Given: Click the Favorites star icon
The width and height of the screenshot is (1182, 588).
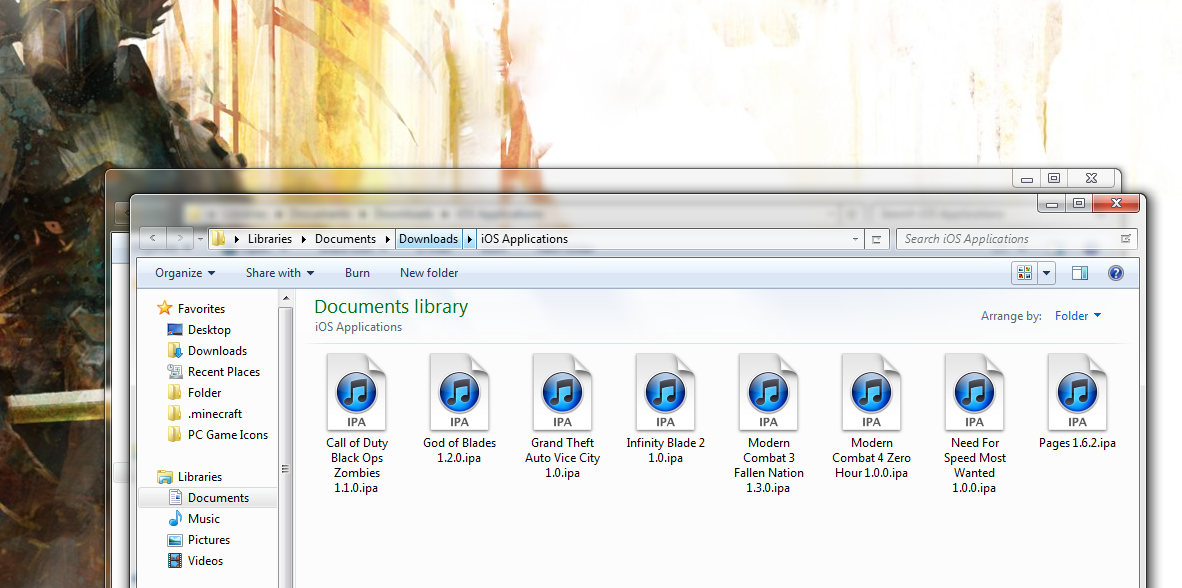Looking at the screenshot, I should click(x=164, y=308).
